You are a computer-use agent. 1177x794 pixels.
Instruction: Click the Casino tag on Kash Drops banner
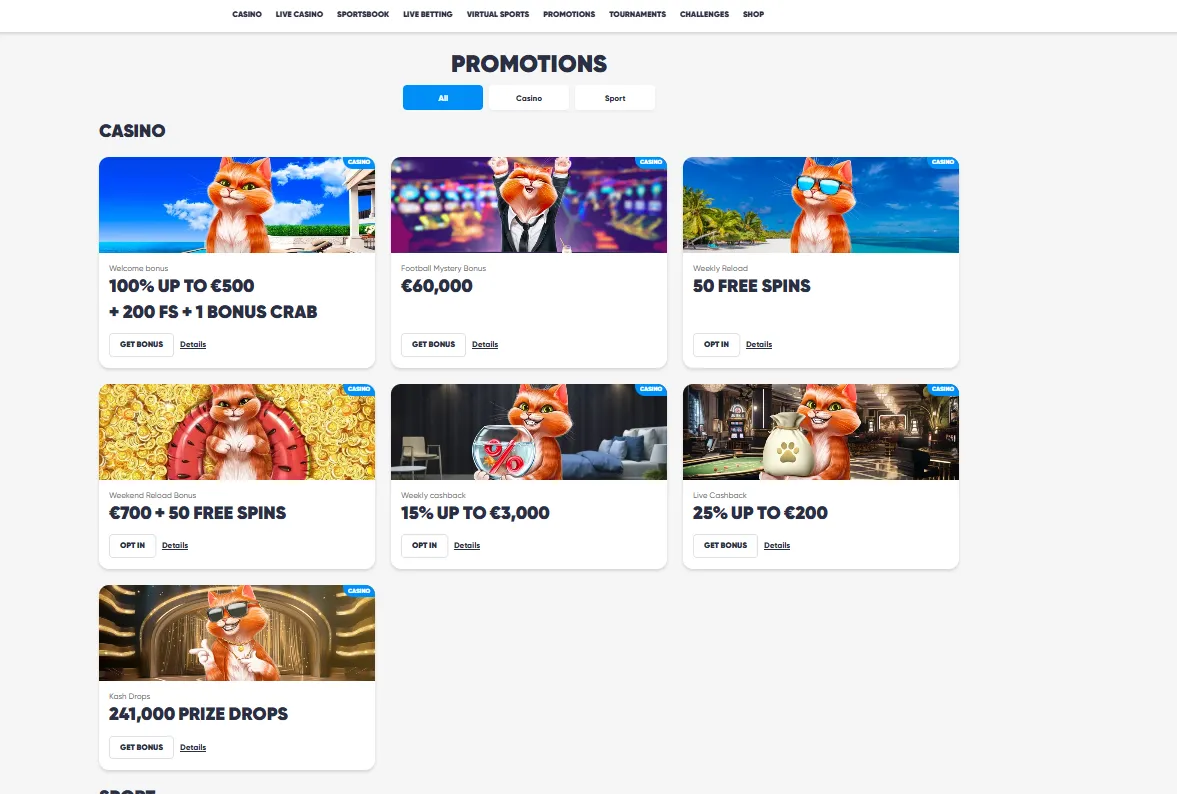(359, 591)
